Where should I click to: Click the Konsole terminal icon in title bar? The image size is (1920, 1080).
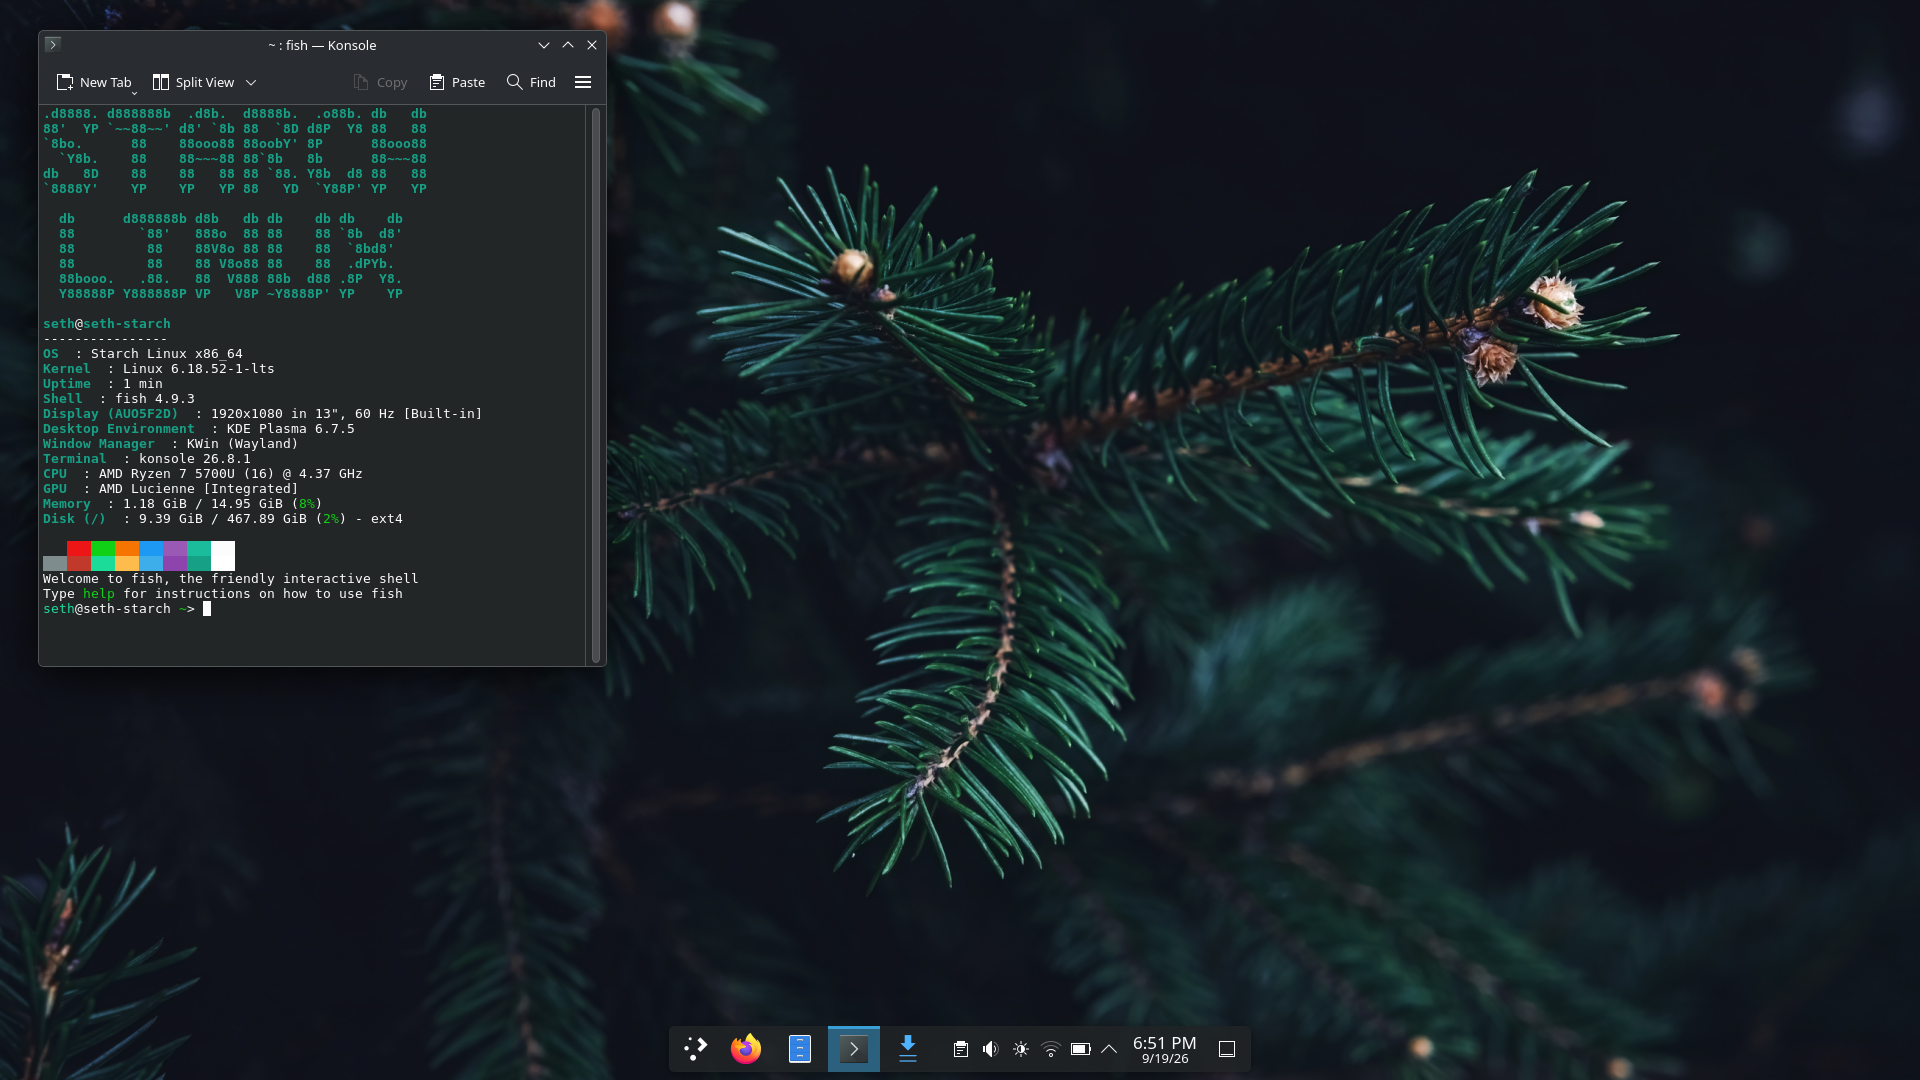pos(53,44)
